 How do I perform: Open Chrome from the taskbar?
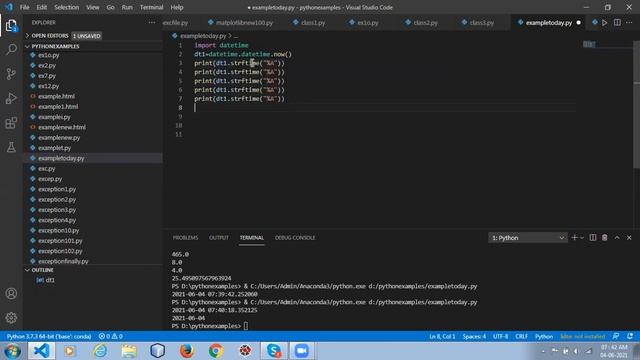(x=216, y=351)
